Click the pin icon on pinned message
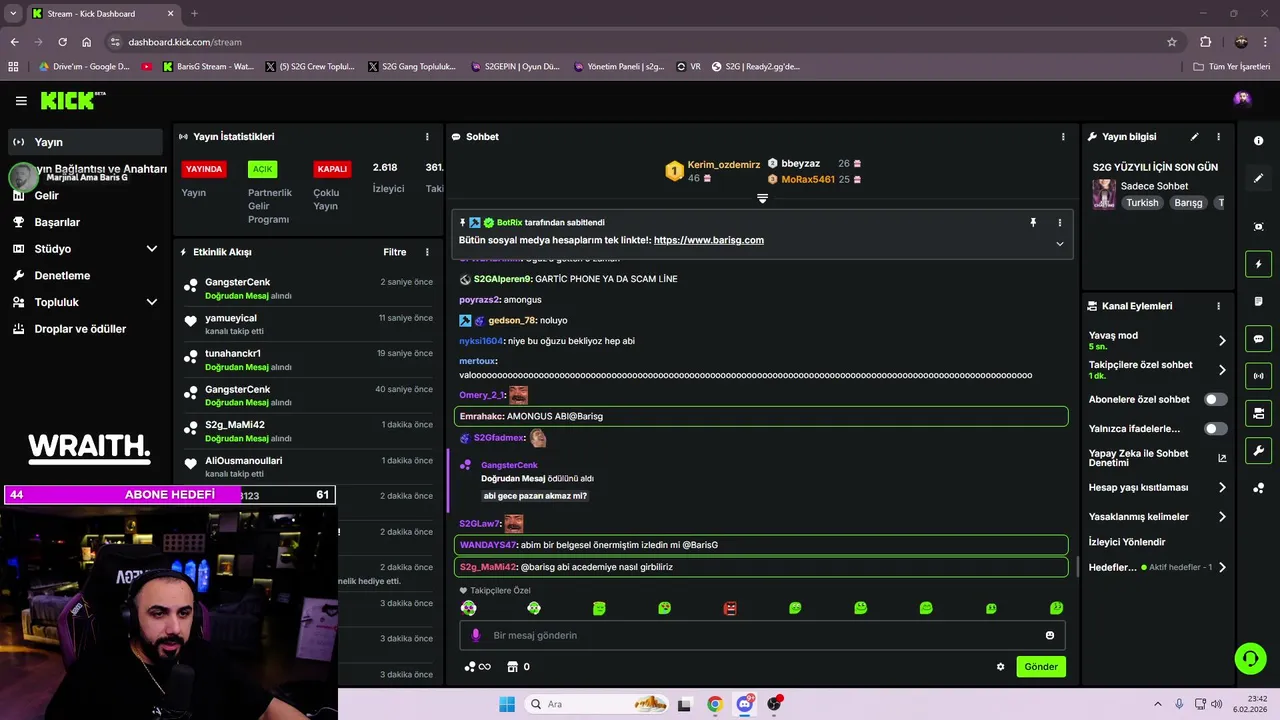 1033,223
